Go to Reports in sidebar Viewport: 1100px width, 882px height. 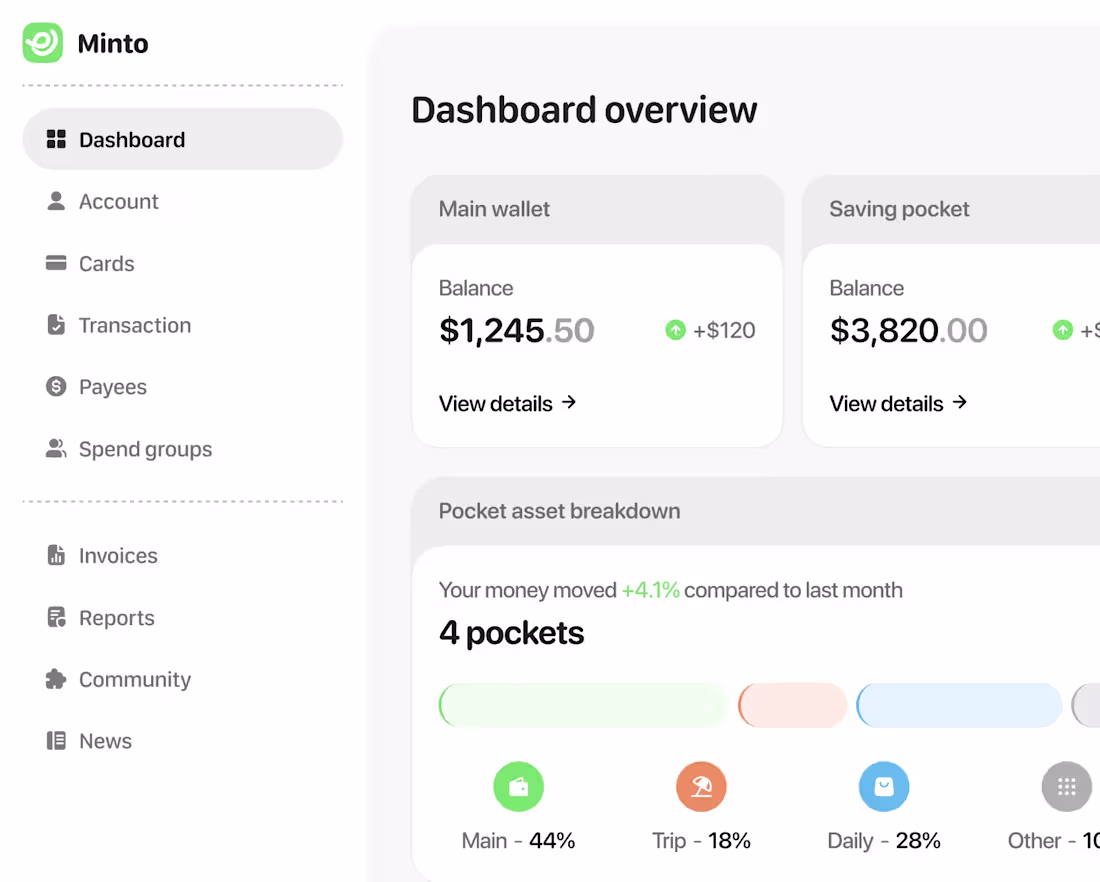click(x=182, y=617)
